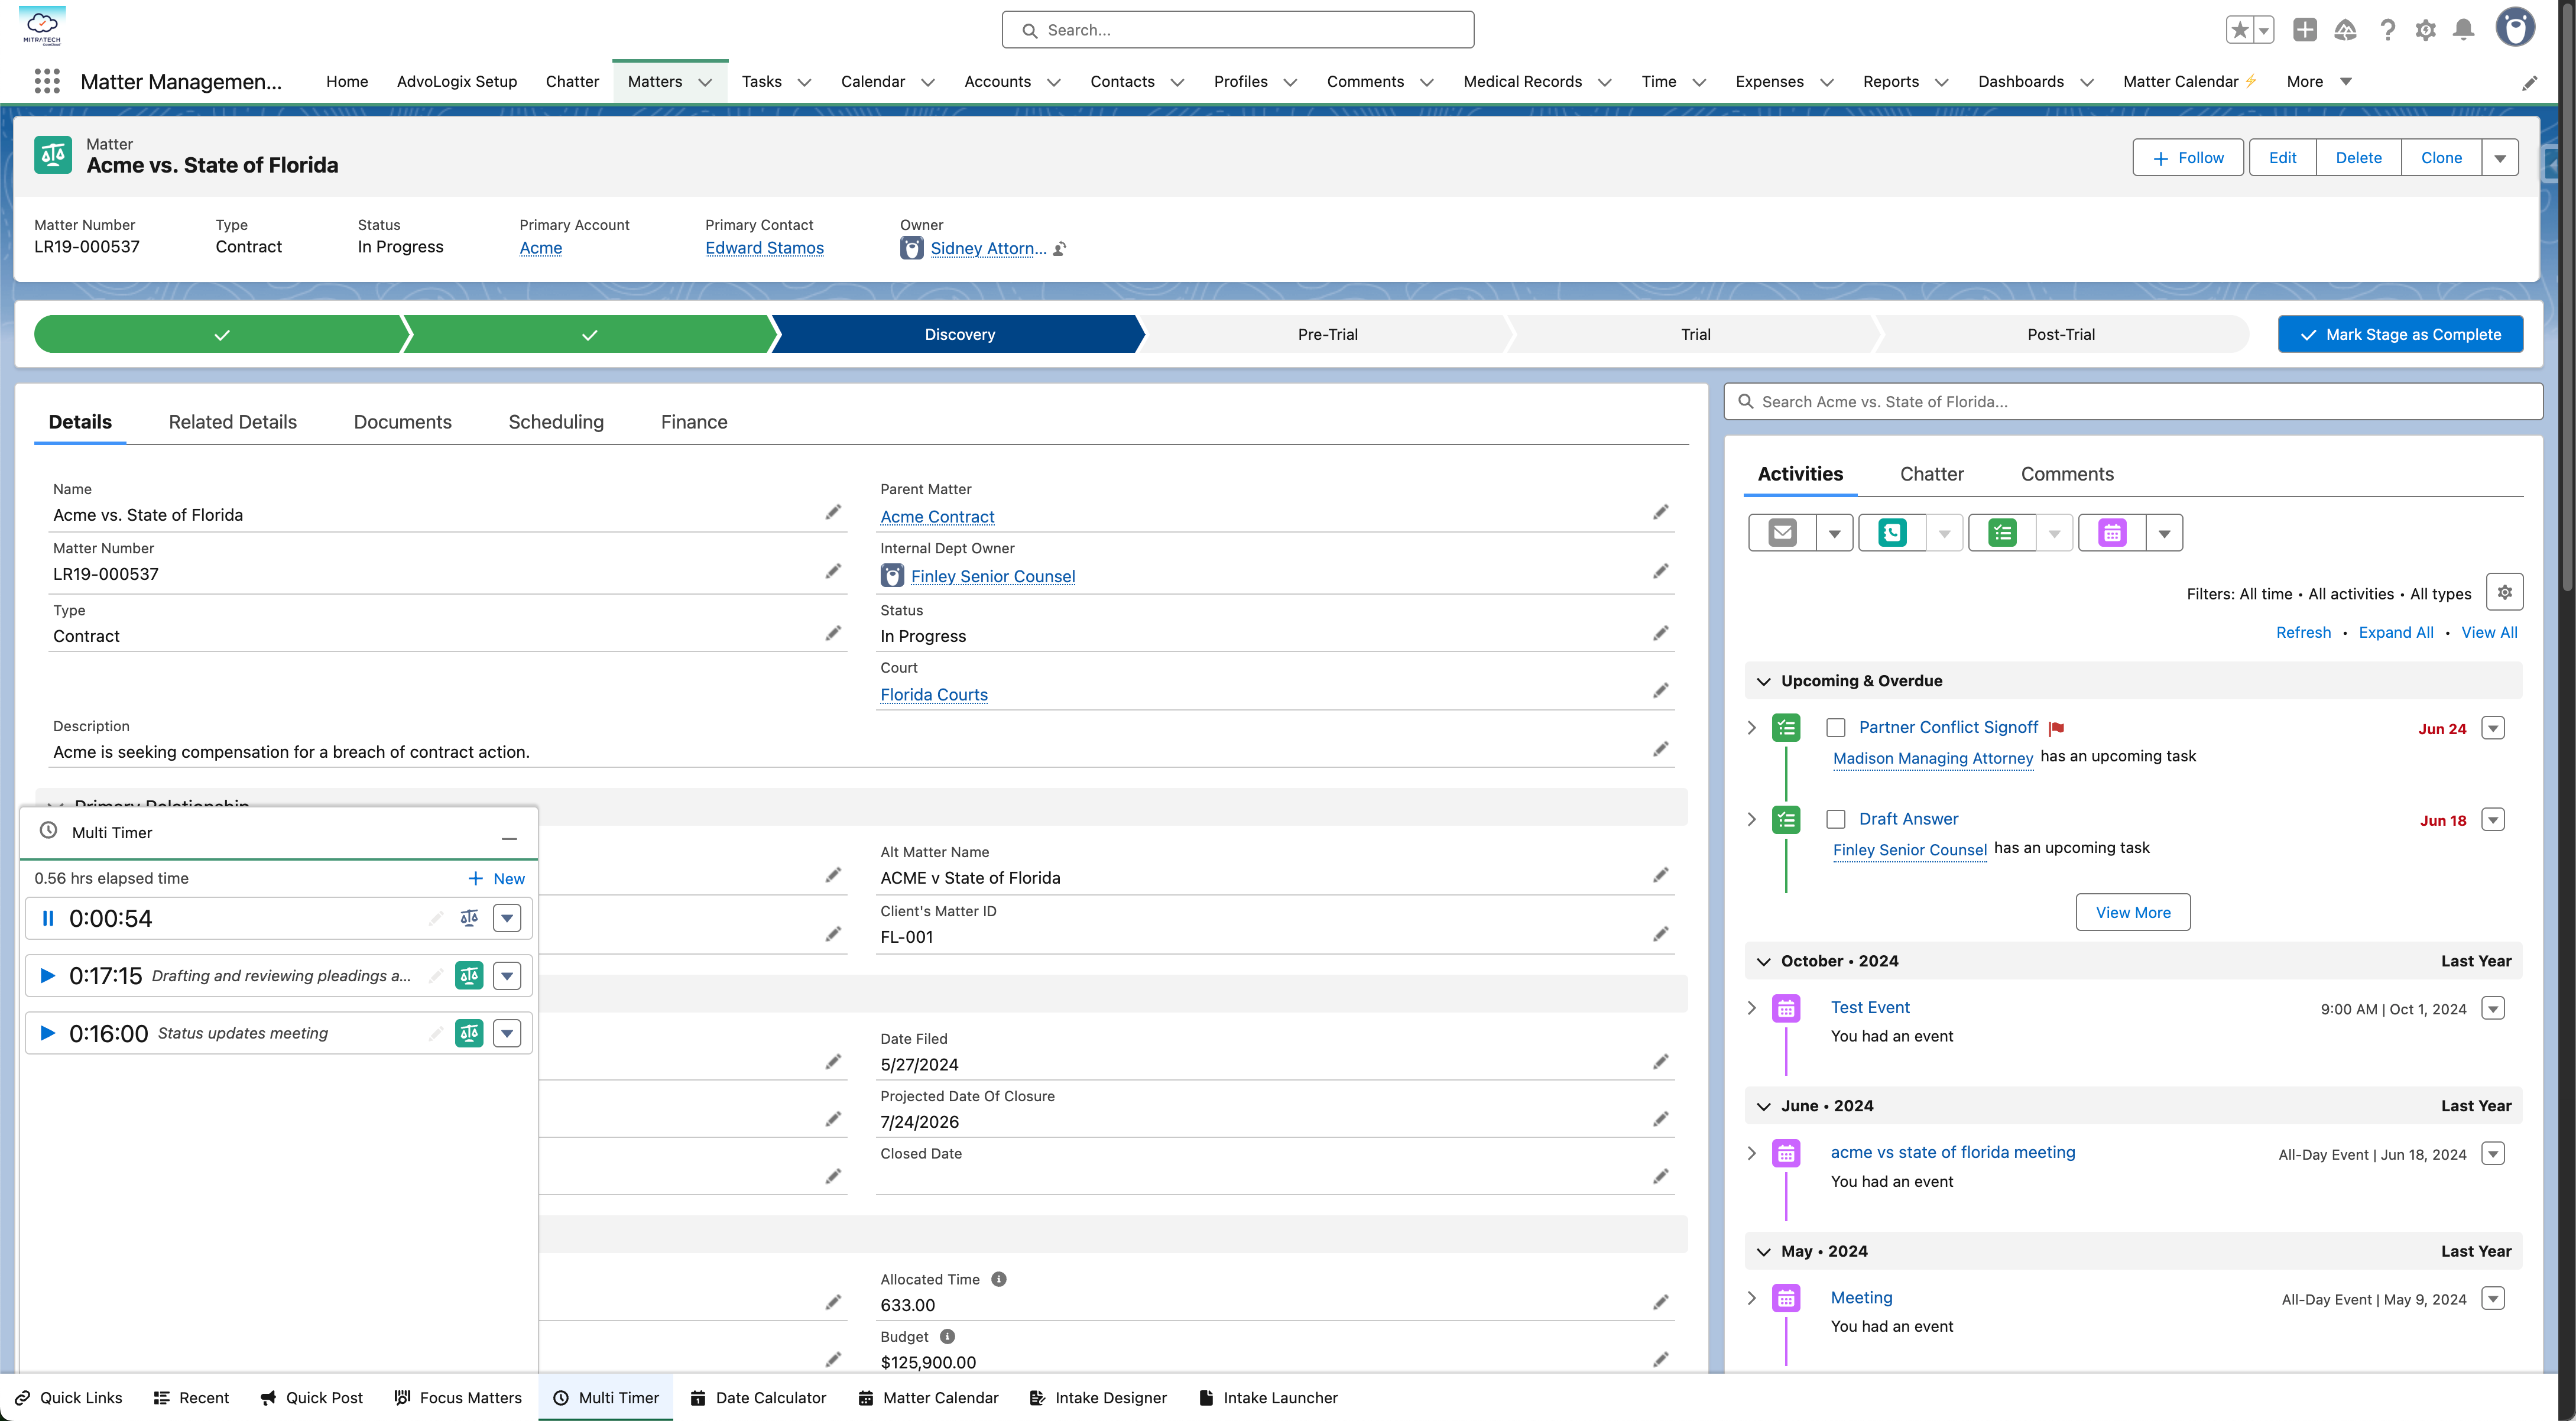
Task: Start the 0:17:15 pleadings timer
Action: tap(47, 975)
